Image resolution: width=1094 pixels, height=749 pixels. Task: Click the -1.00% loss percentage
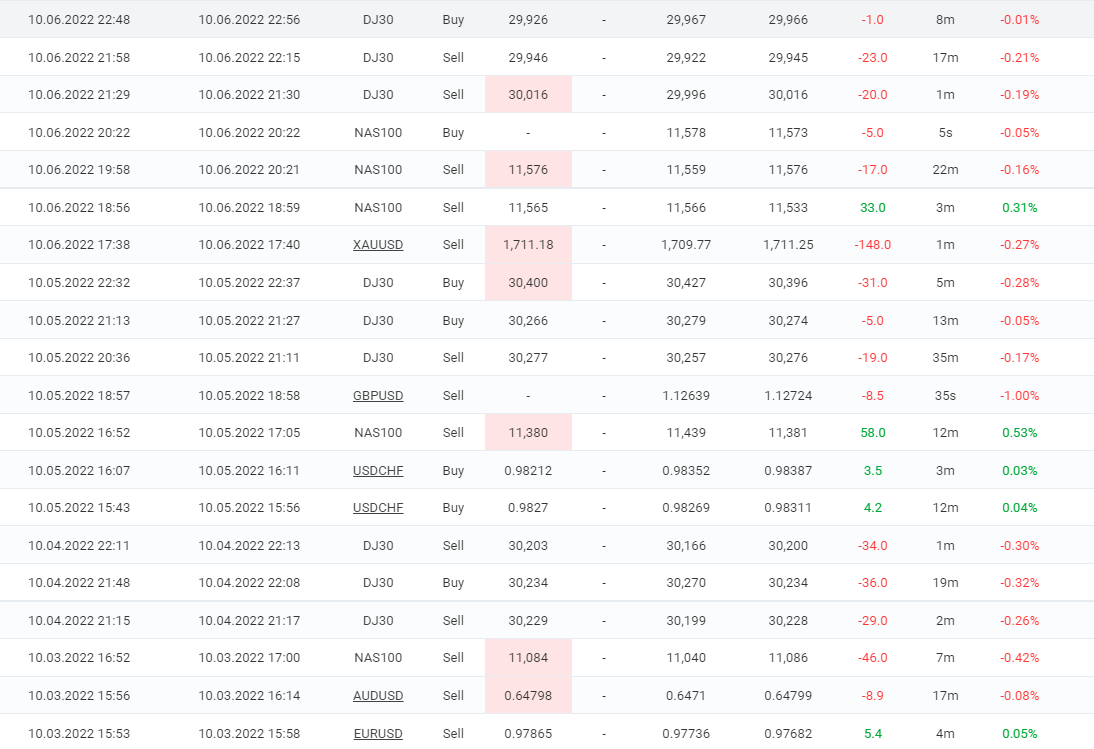tap(1019, 396)
